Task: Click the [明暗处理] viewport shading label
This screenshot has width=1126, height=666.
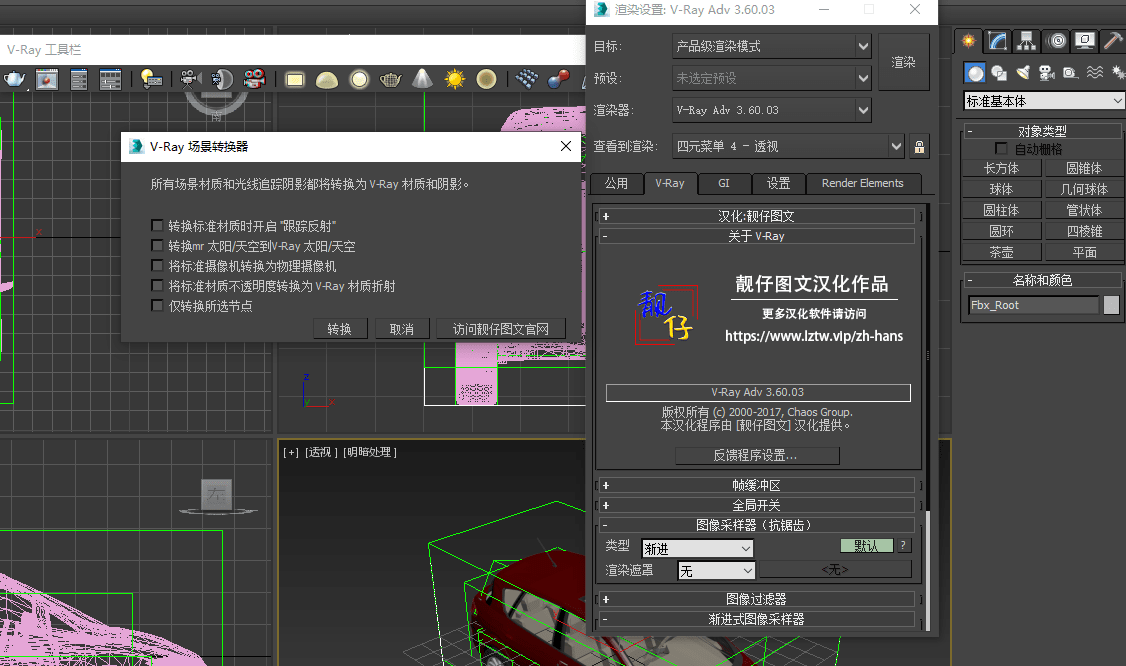Action: (x=370, y=452)
